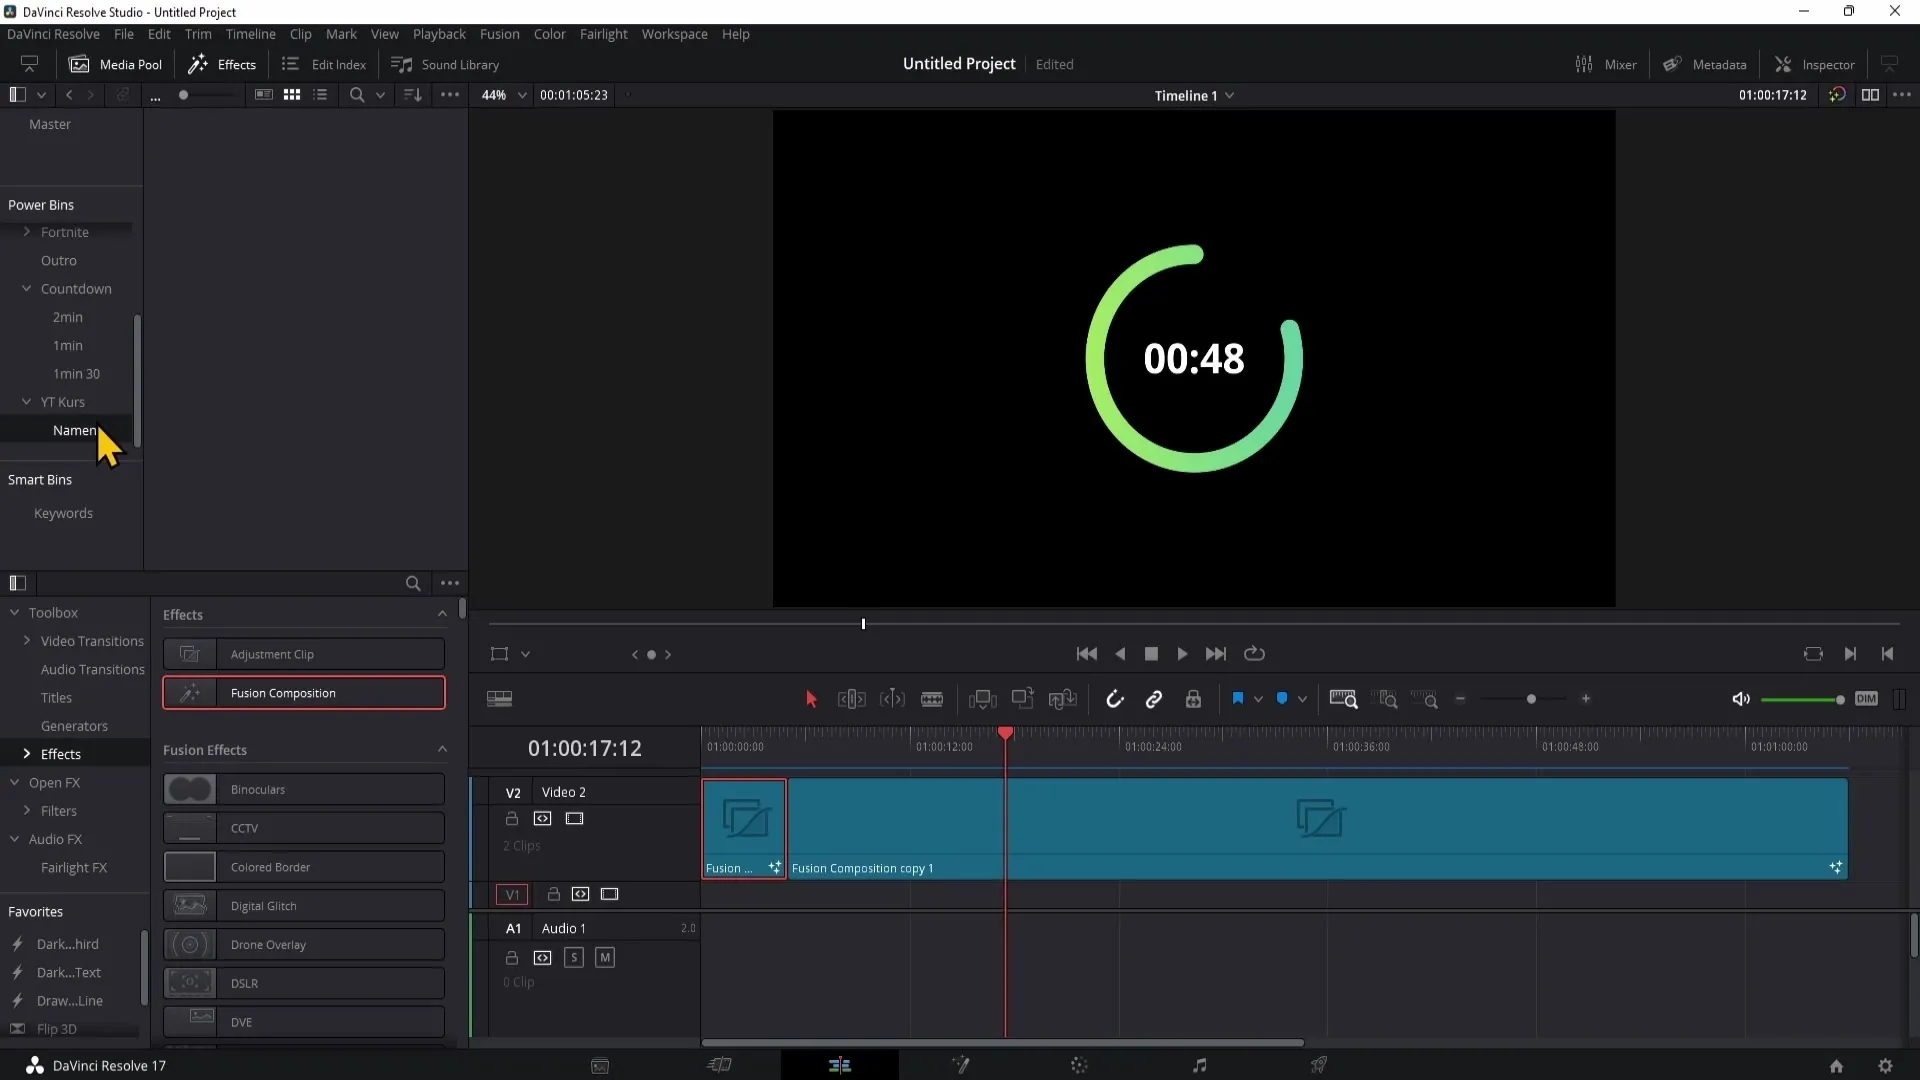Screen dimensions: 1920x1080
Task: Click the flag/marker icon in timeline toolbar
Action: 1238,699
